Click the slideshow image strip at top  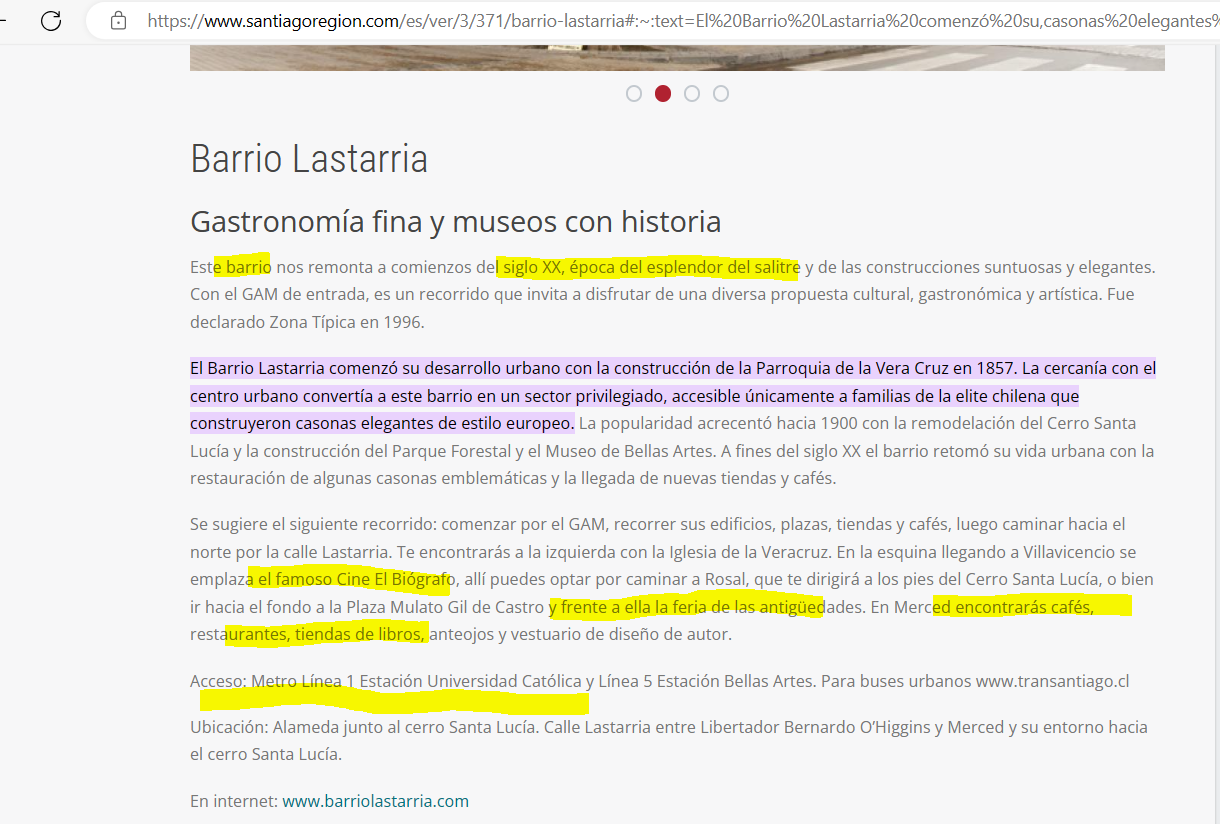pos(677,57)
